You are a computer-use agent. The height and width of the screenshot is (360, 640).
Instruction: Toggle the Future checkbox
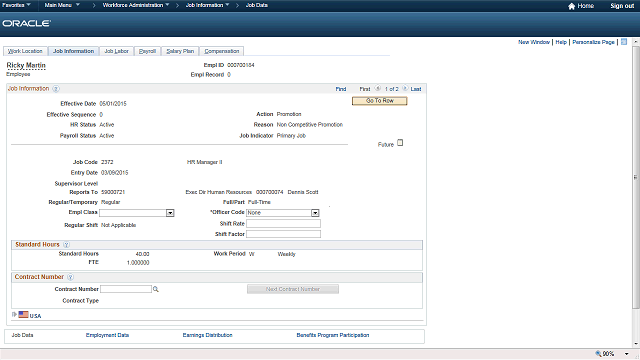coord(400,142)
